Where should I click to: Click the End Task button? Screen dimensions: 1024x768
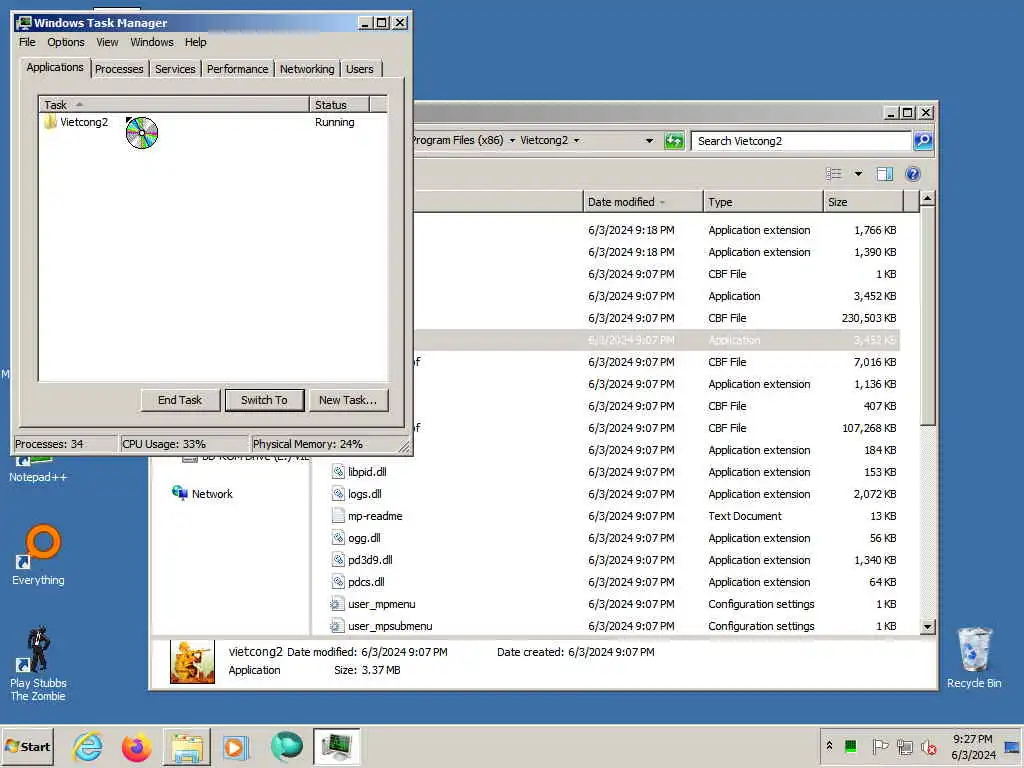pyautogui.click(x=180, y=400)
